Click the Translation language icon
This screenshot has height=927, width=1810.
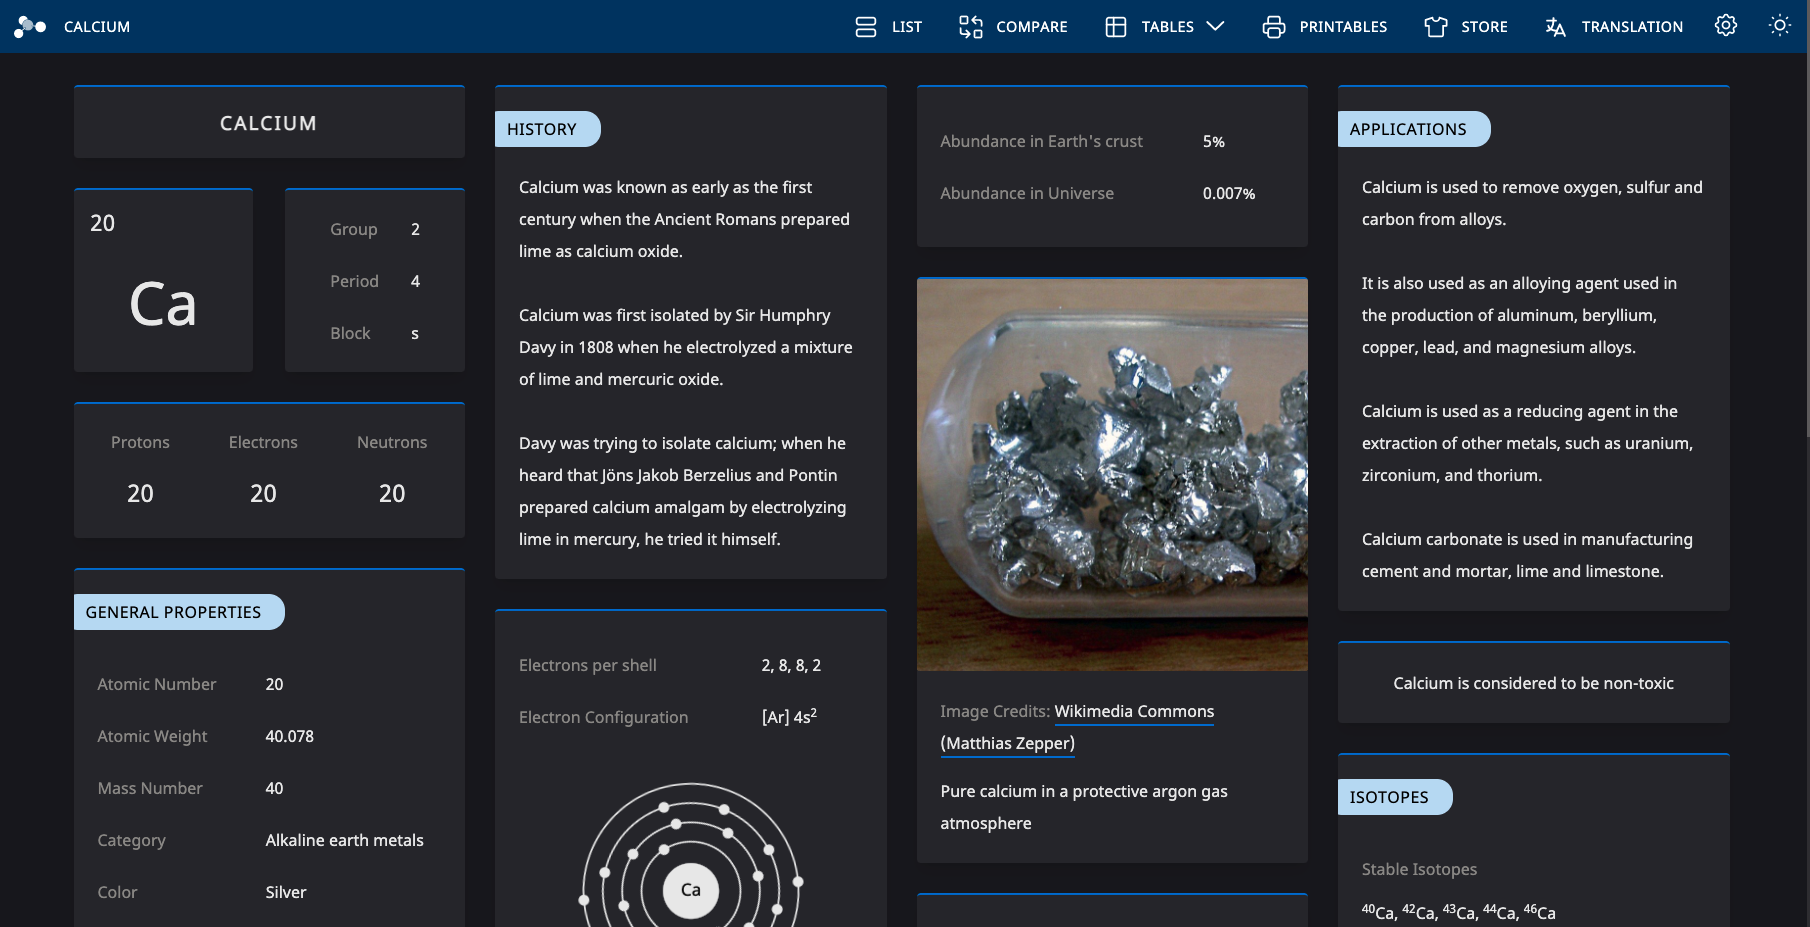(x=1556, y=27)
